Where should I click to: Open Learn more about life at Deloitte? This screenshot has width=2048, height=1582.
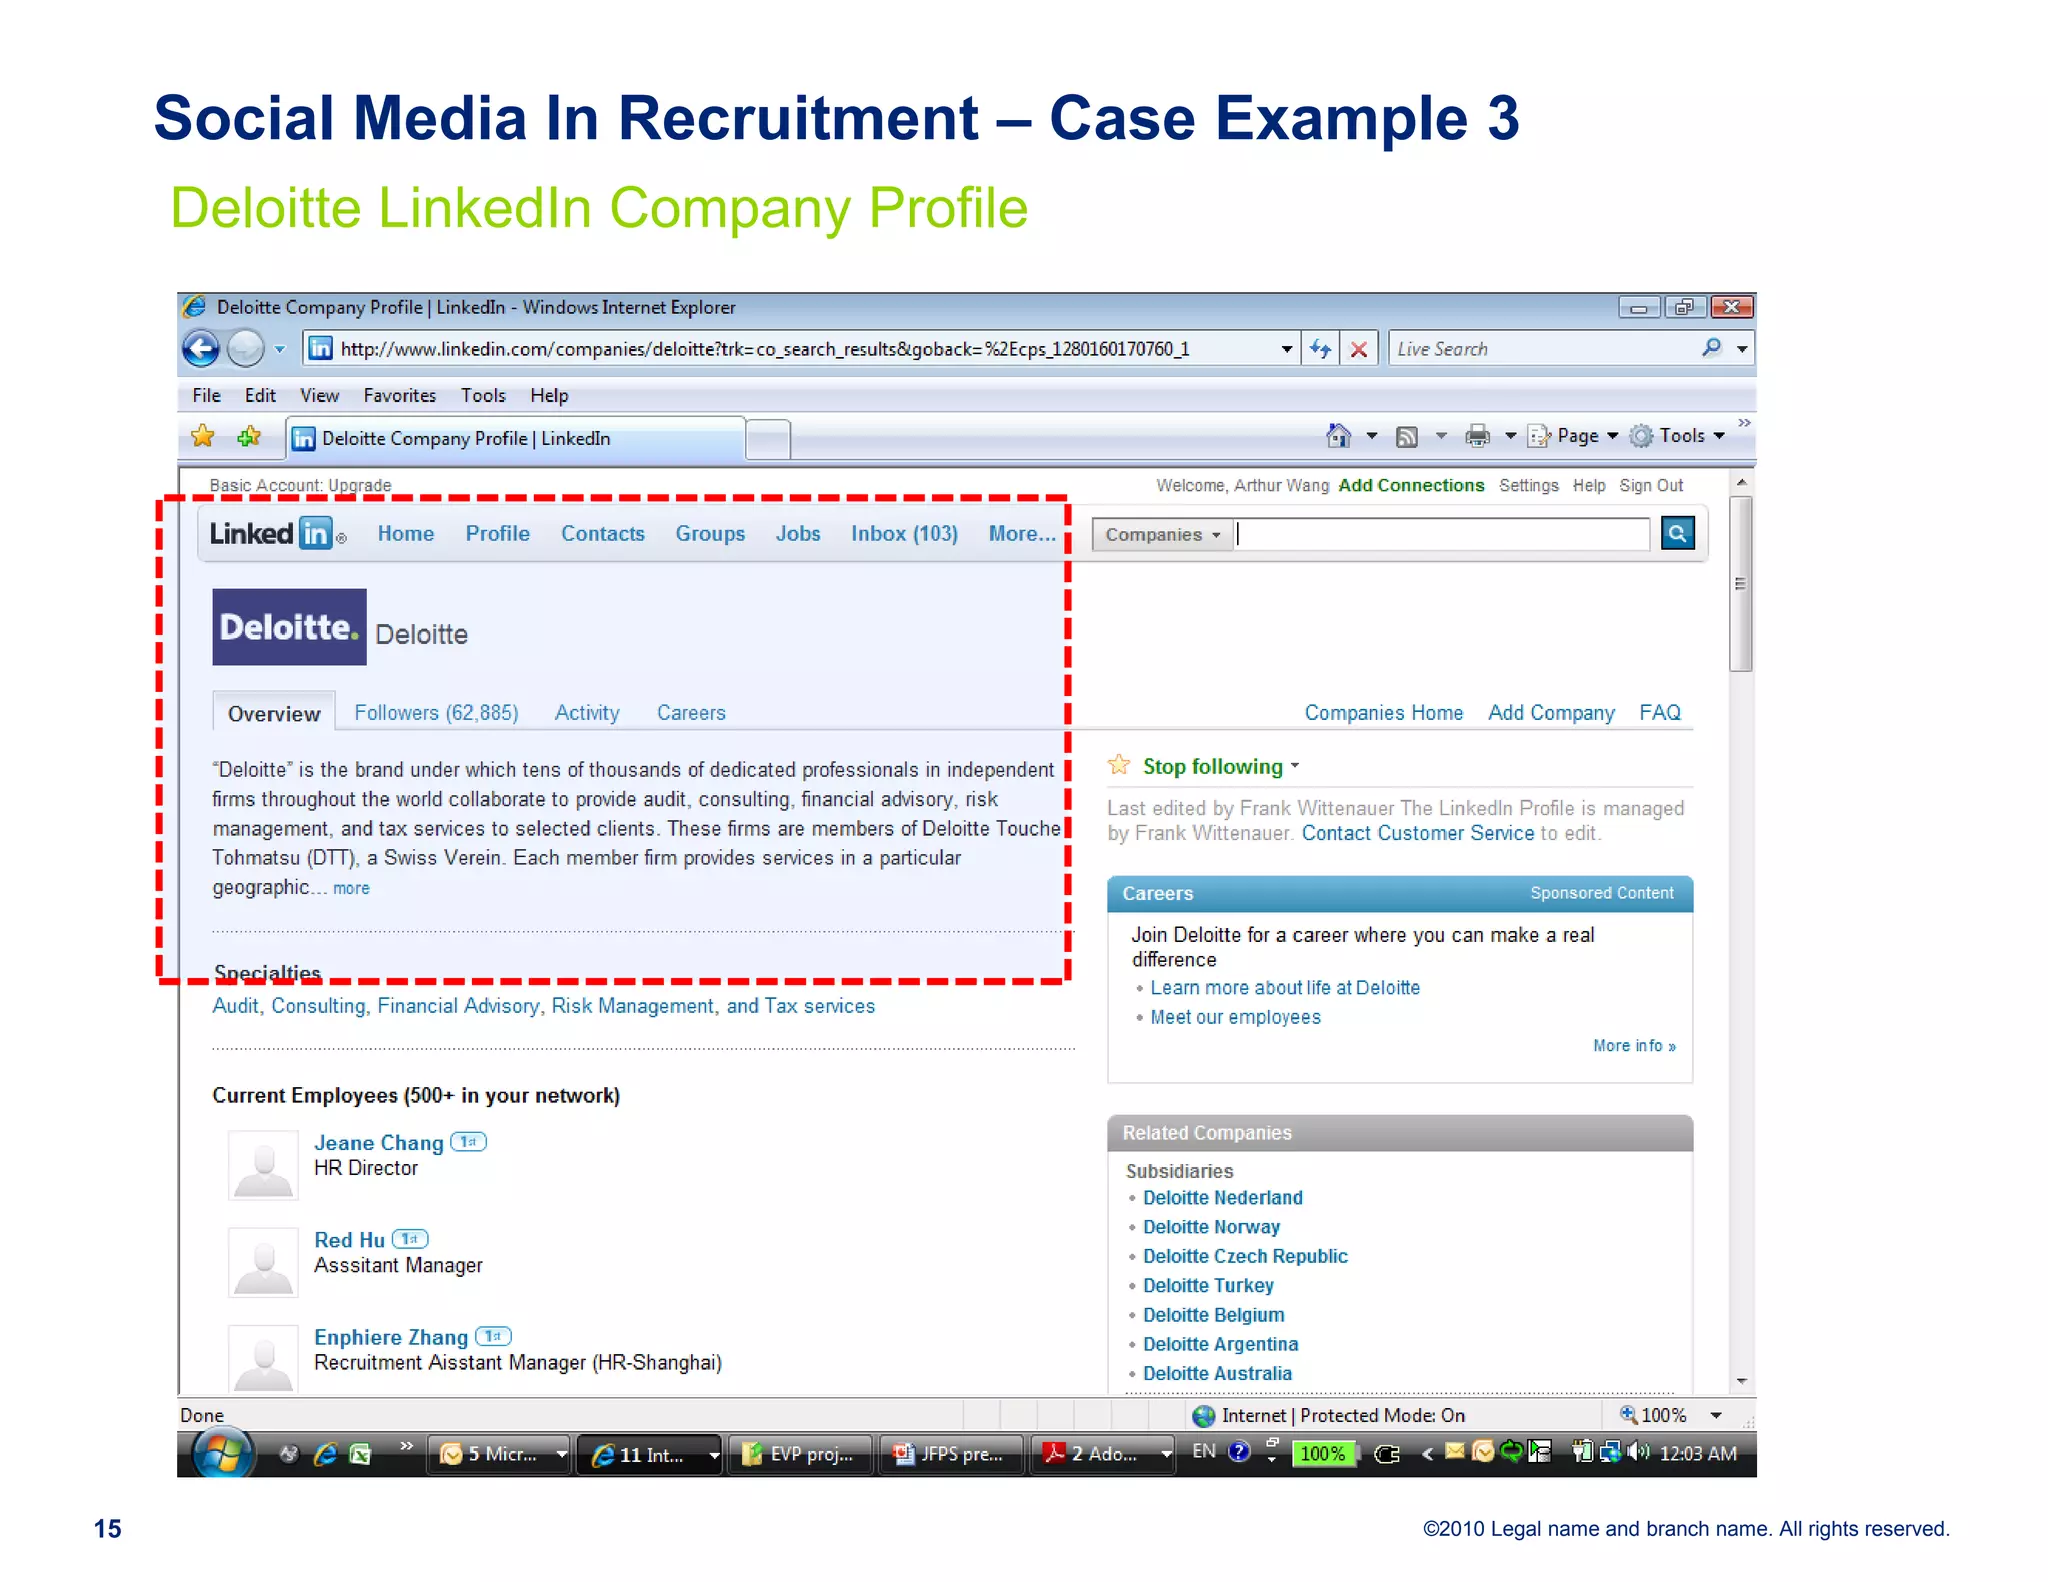1285,987
